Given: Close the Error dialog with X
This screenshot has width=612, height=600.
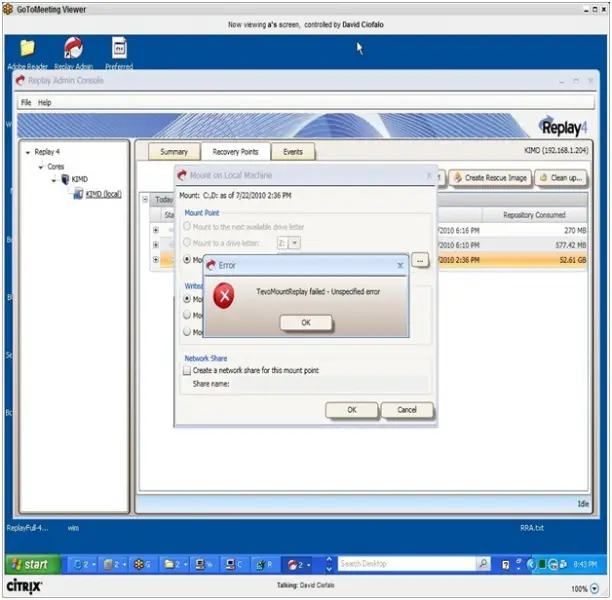Looking at the screenshot, I should click(x=400, y=265).
